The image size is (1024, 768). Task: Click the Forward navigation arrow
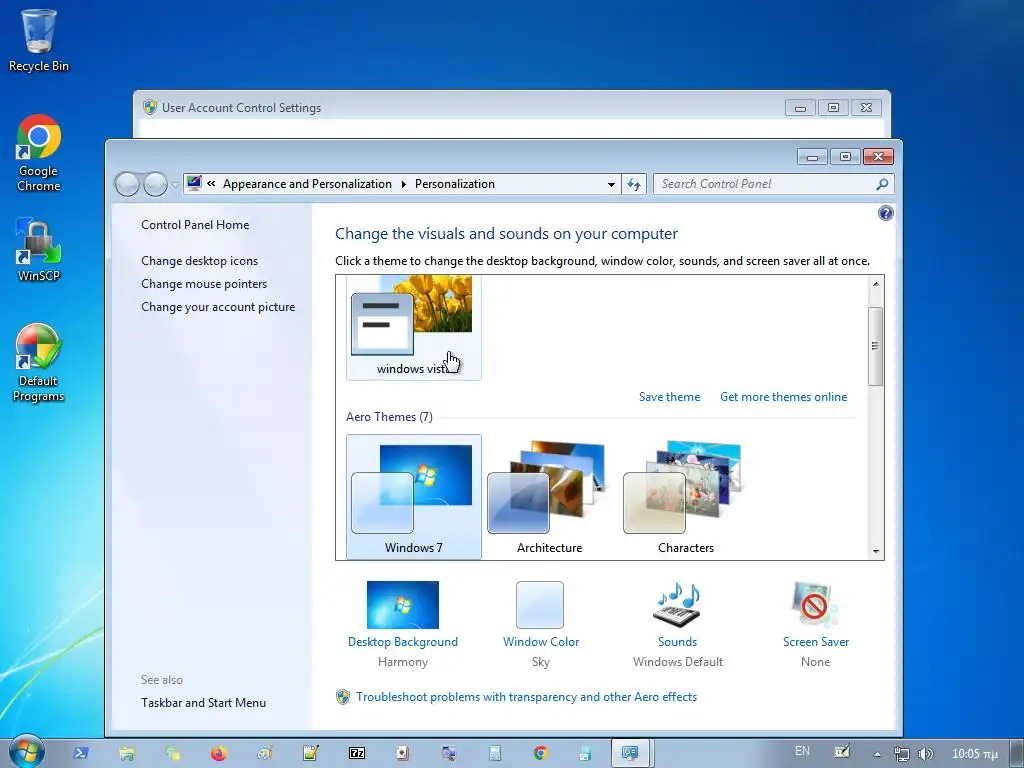point(155,184)
